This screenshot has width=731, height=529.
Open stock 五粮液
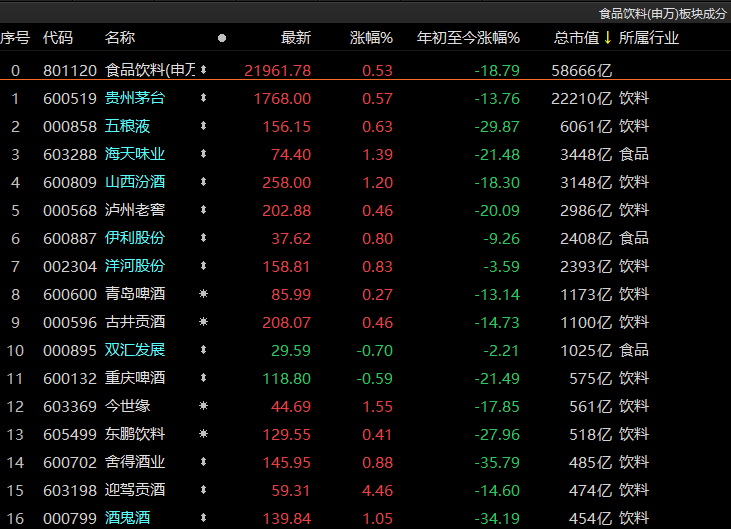[127, 126]
